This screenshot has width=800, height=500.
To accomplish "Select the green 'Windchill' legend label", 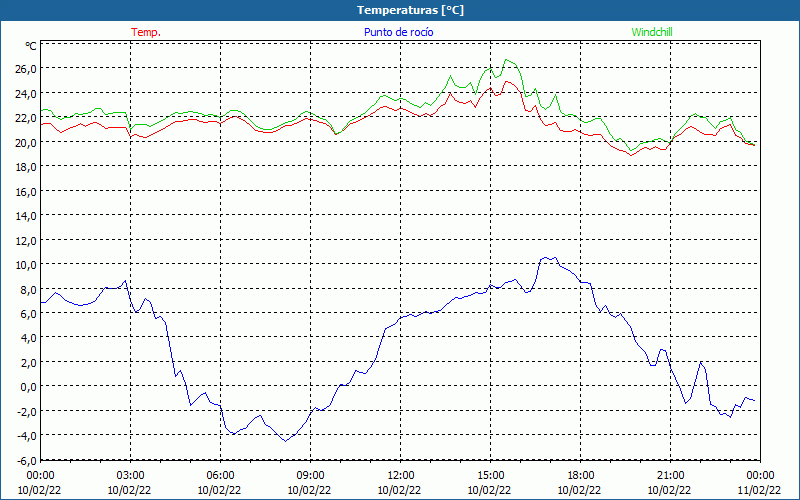I will [652, 32].
